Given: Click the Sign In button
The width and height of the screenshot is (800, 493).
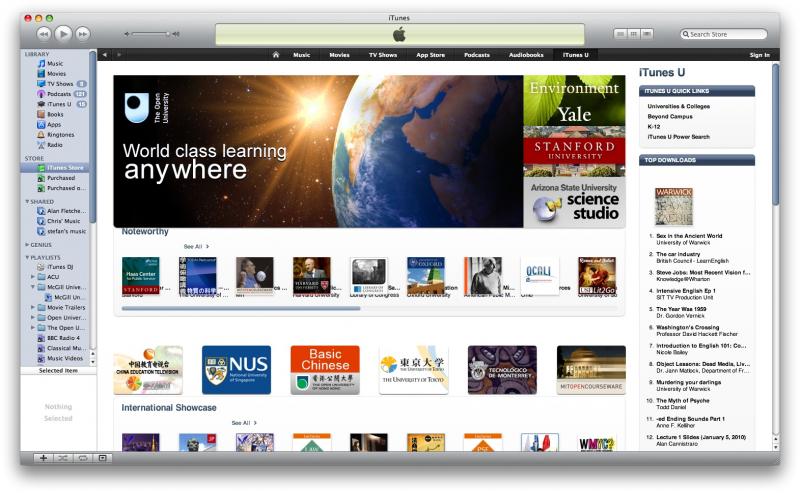Looking at the screenshot, I should coord(759,55).
